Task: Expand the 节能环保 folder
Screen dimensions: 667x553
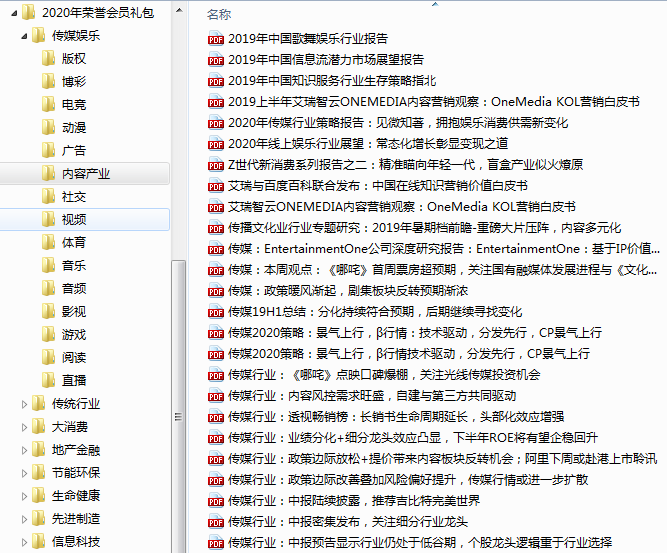Action: pos(24,473)
